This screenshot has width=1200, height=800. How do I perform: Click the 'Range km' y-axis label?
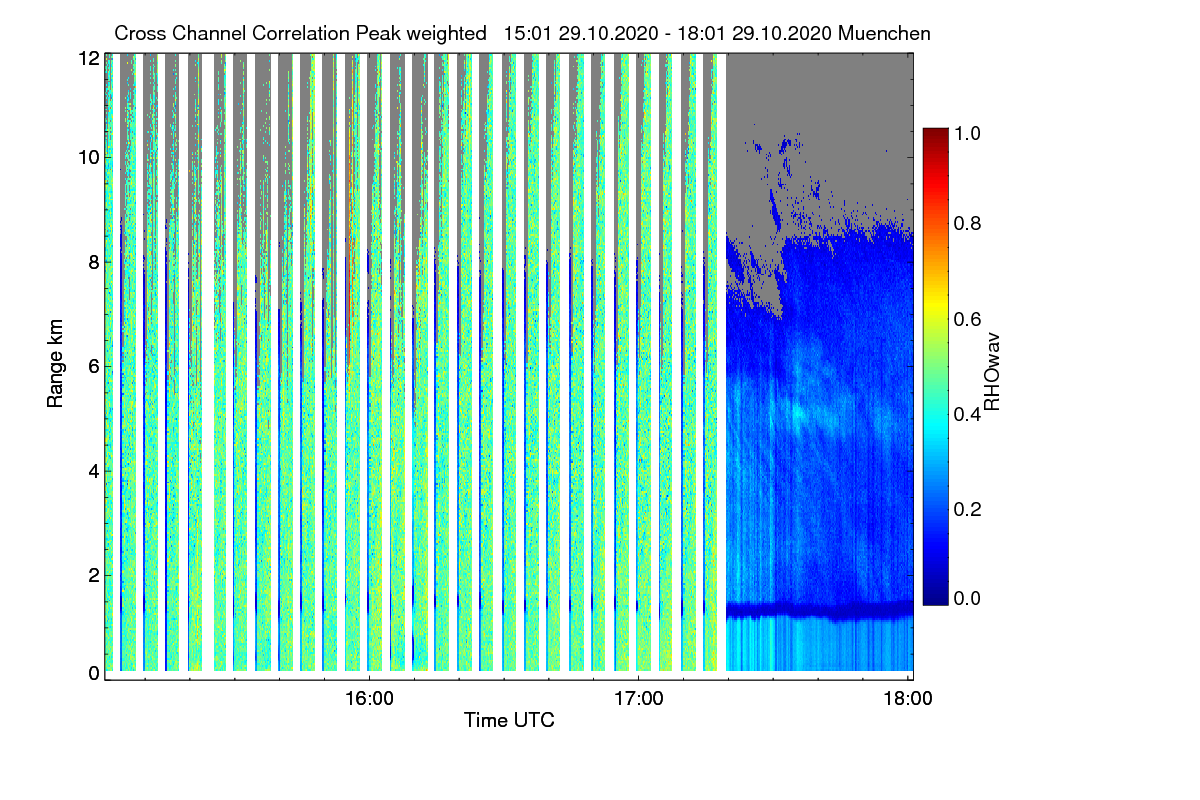pyautogui.click(x=56, y=361)
